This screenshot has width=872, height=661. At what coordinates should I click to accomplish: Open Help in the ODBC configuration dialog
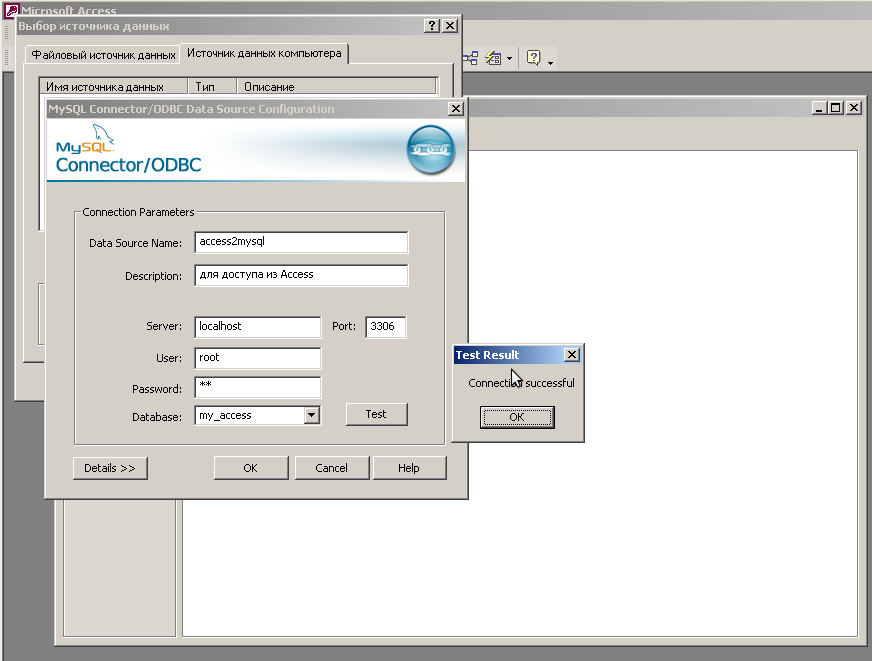coord(409,468)
